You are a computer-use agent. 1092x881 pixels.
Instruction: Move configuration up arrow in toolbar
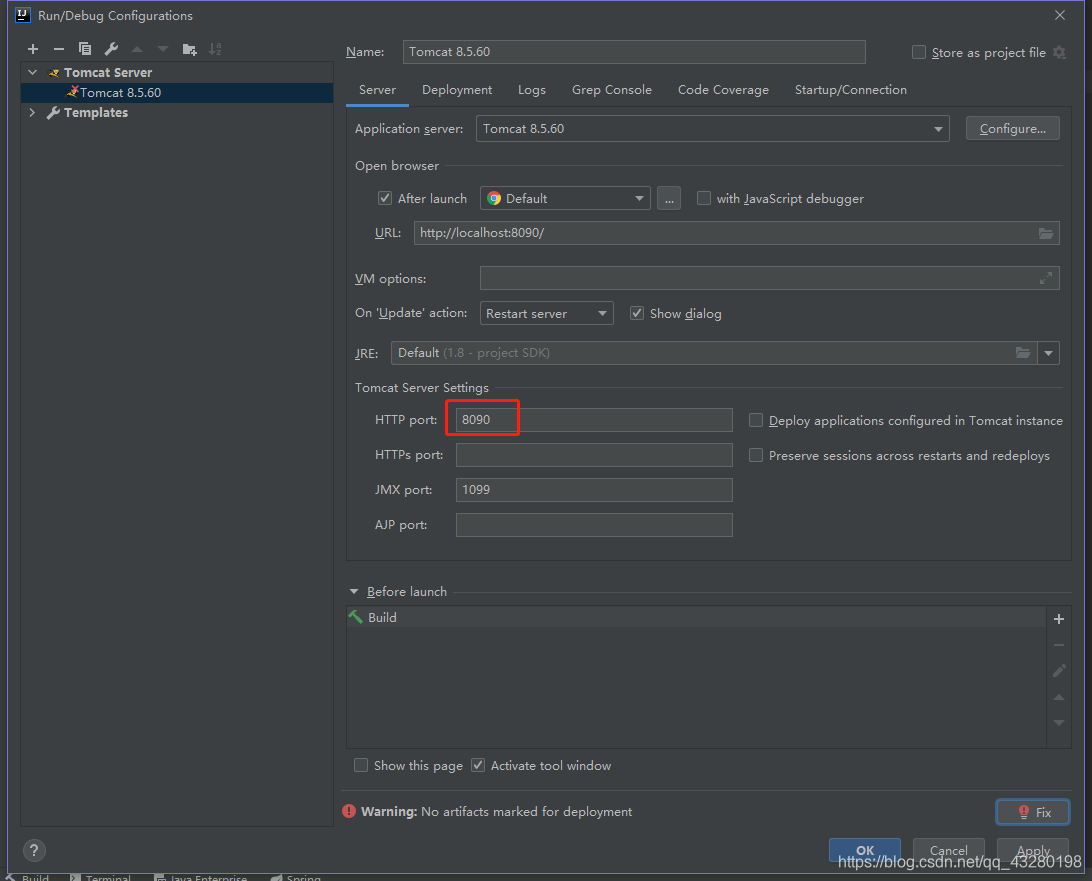pos(137,49)
